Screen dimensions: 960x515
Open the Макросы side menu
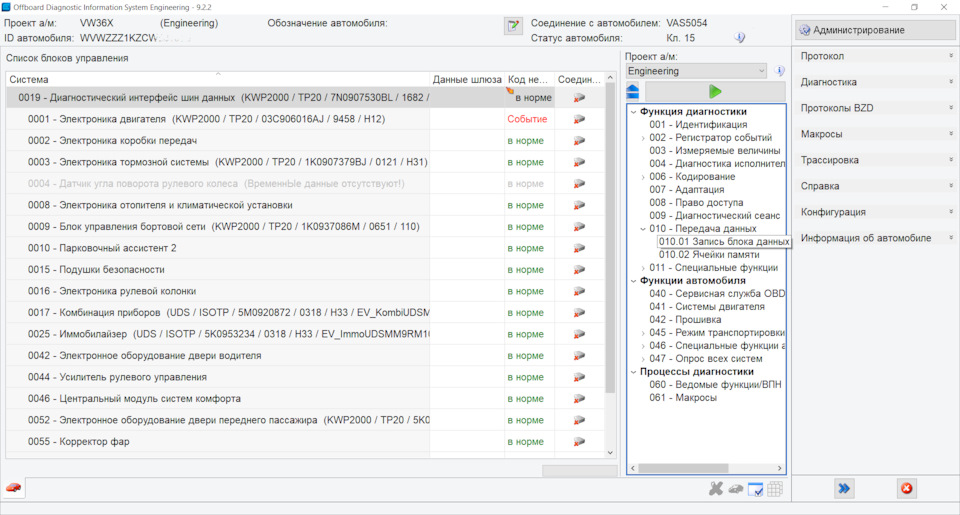click(876, 134)
